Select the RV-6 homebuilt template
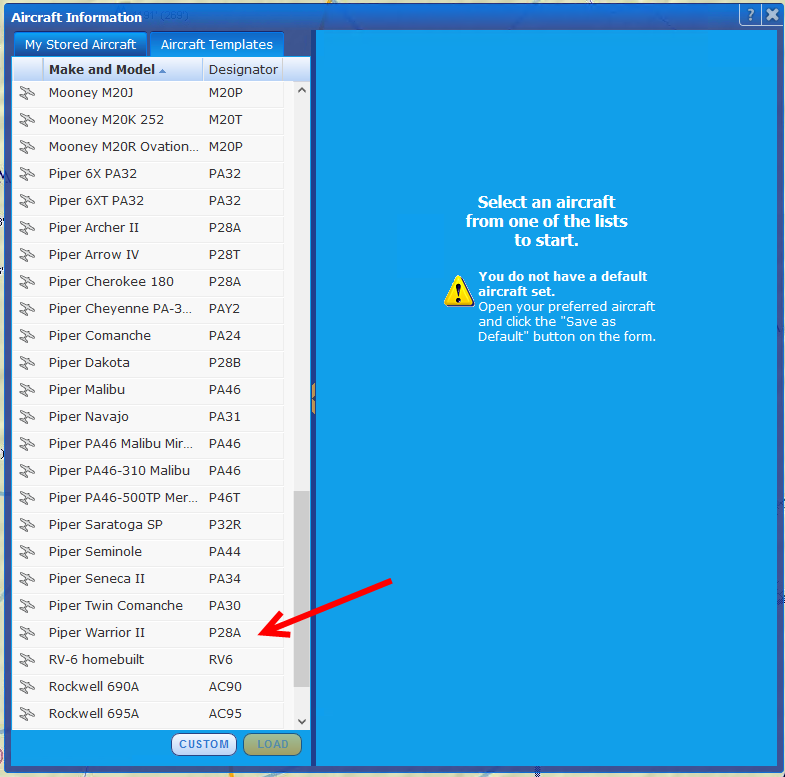The image size is (785, 777). pos(148,660)
